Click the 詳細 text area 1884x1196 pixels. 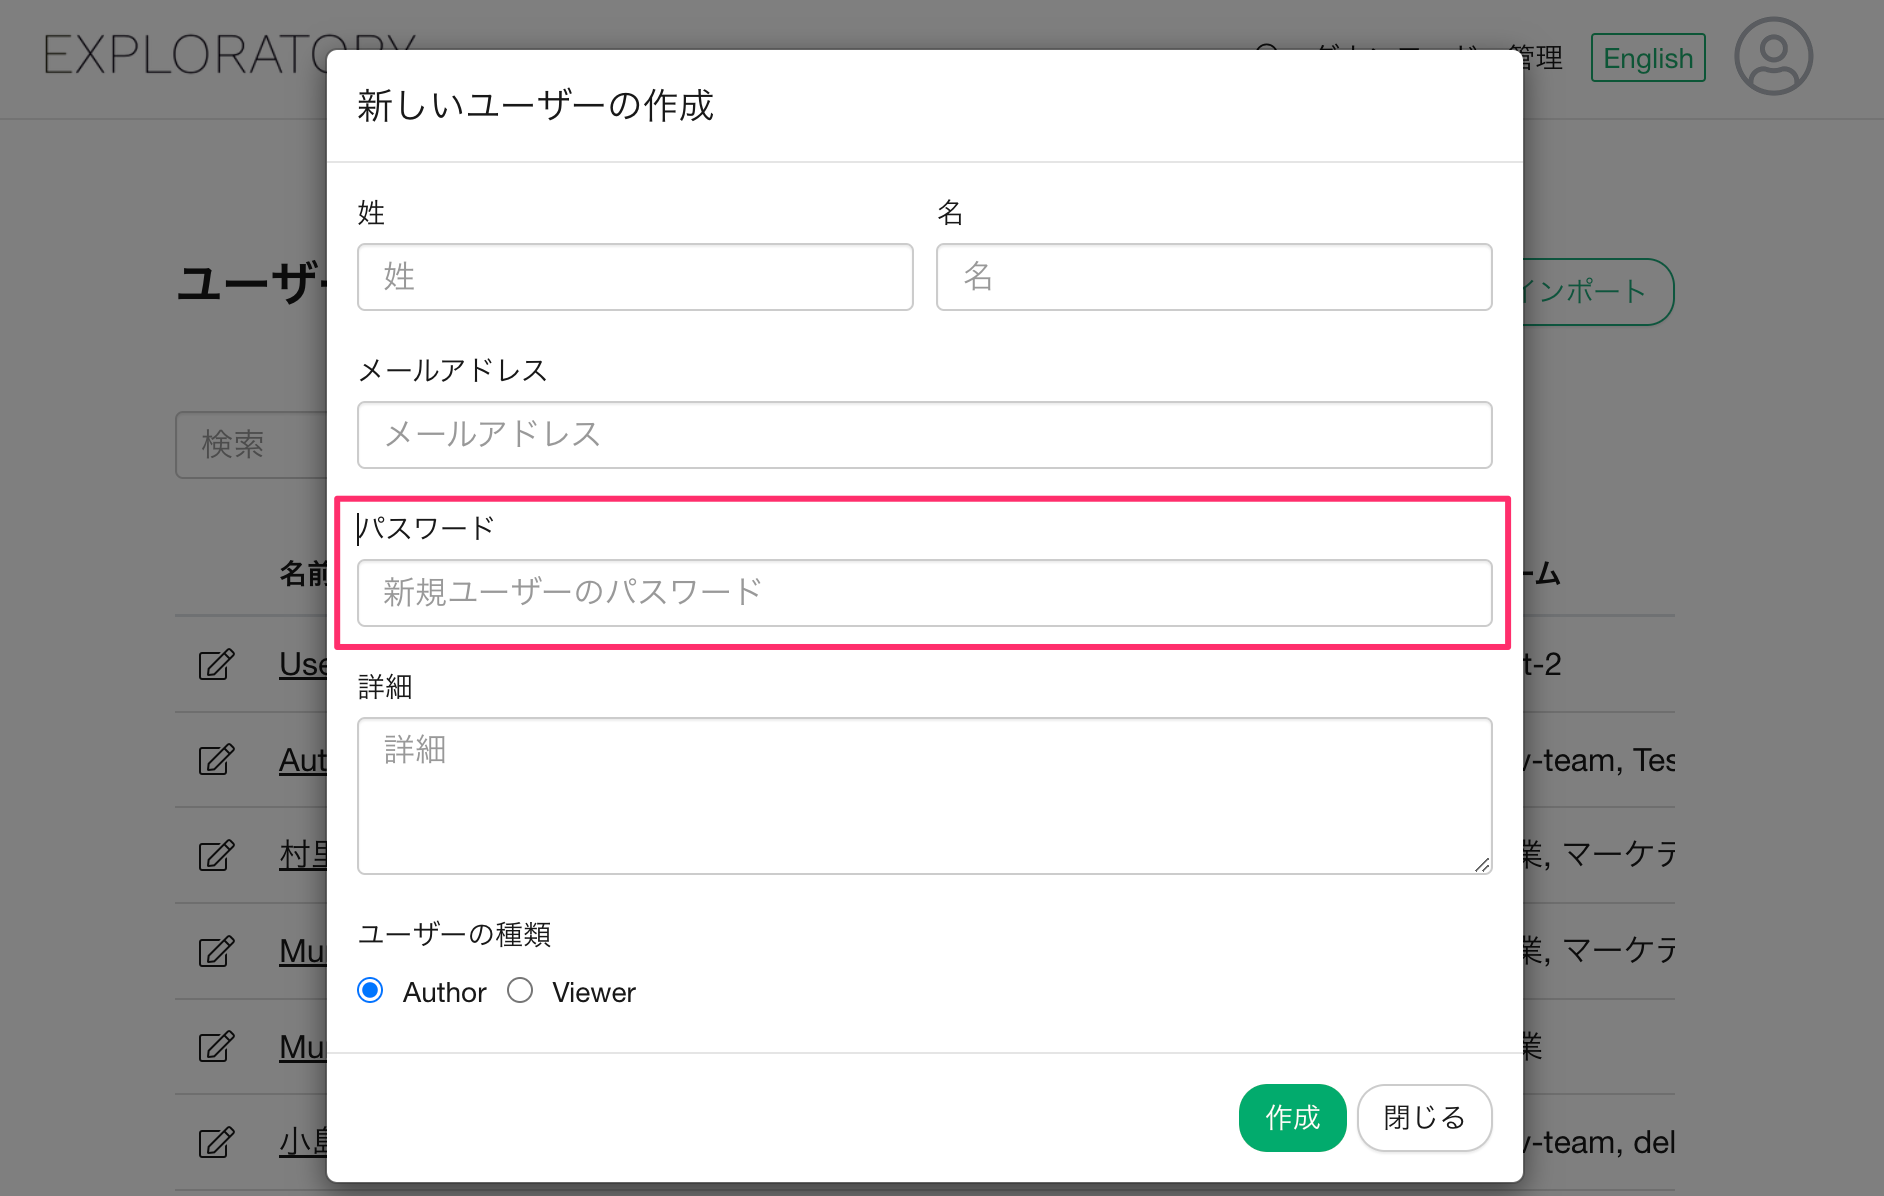point(925,796)
